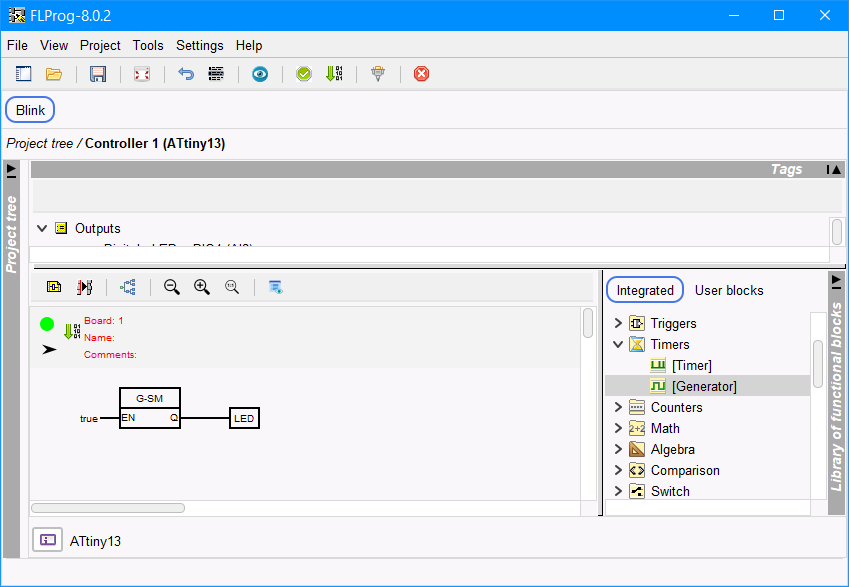Collapse the Timers library category
The image size is (849, 587).
pos(618,344)
